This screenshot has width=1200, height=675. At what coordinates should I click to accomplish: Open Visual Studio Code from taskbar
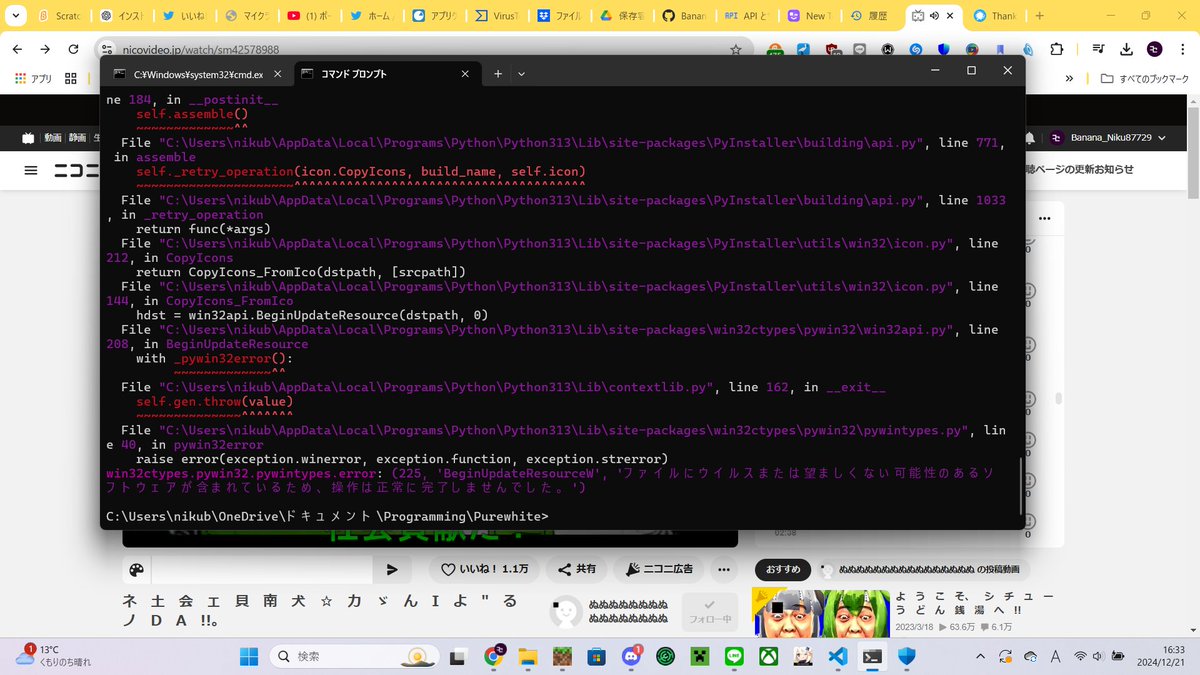coord(838,656)
